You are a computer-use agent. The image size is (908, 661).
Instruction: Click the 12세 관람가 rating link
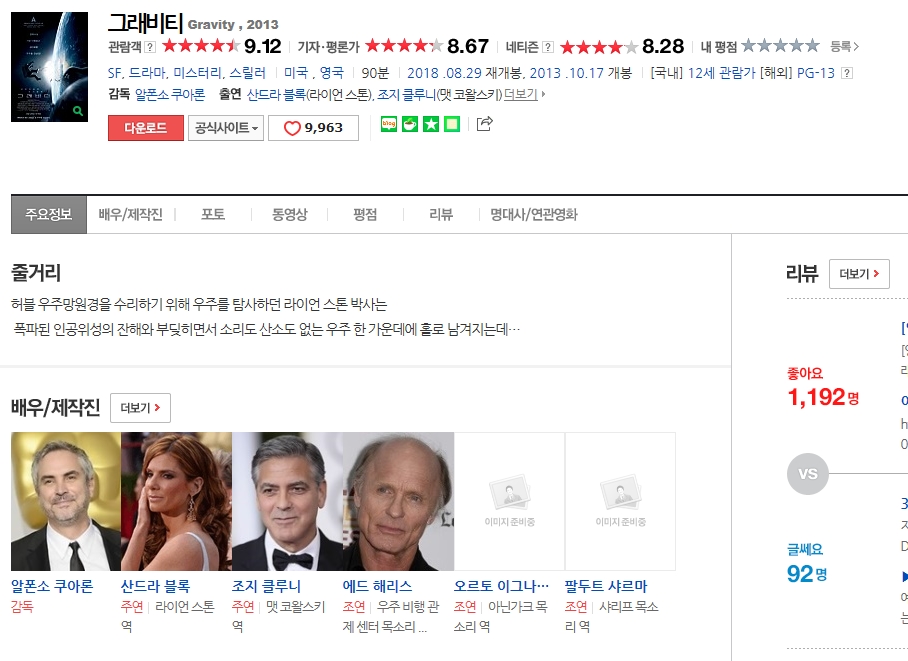[721, 73]
